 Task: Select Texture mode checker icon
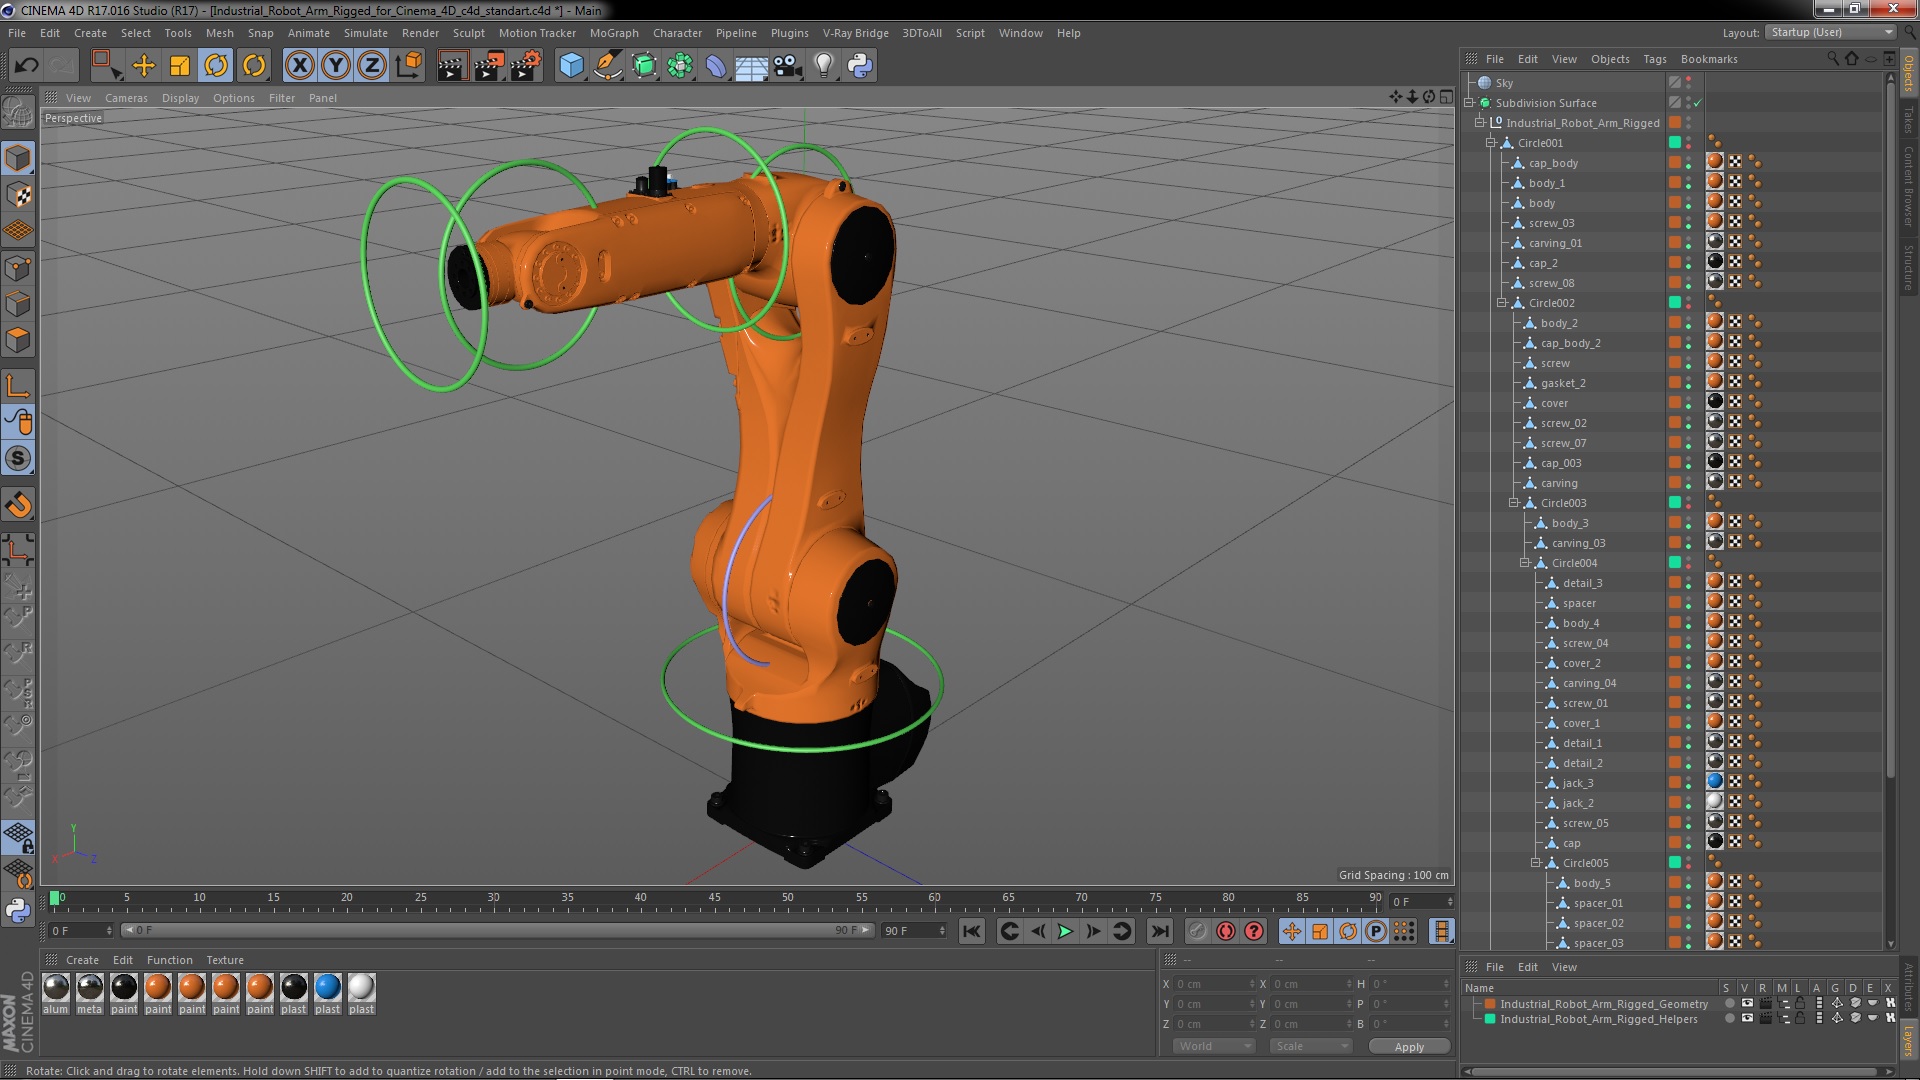(x=18, y=195)
